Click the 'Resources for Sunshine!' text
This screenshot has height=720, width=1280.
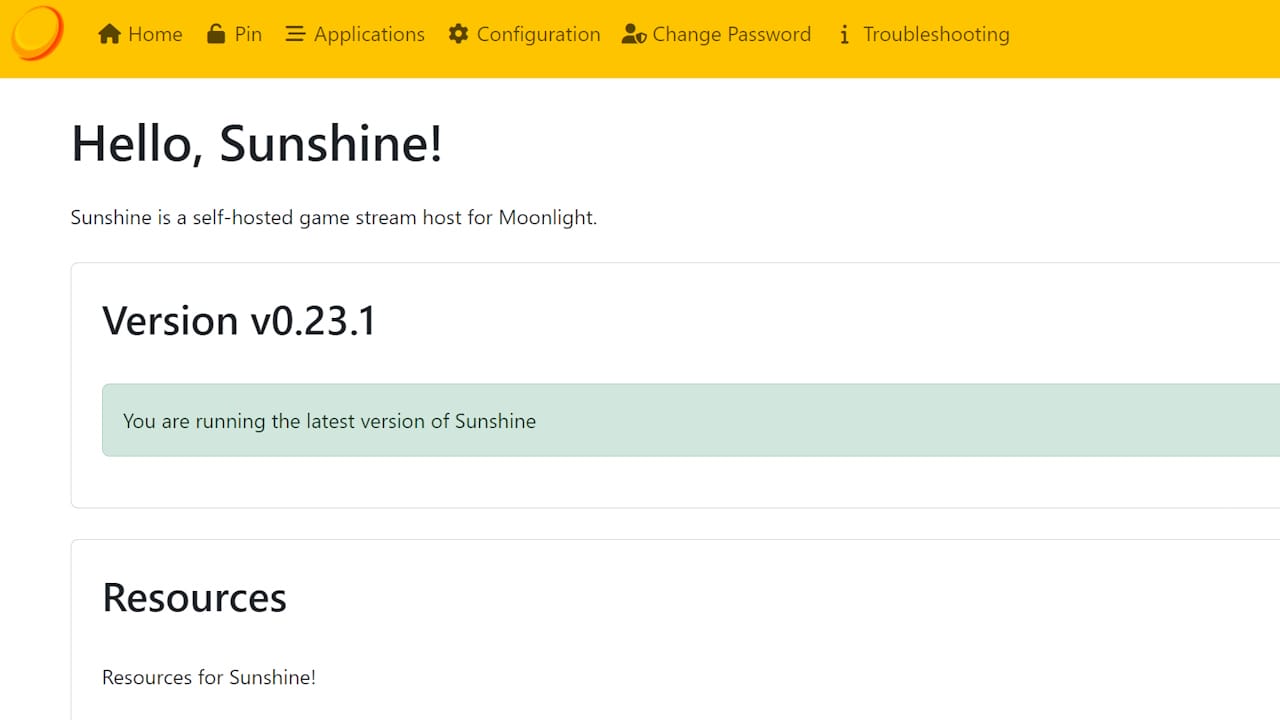click(x=209, y=677)
